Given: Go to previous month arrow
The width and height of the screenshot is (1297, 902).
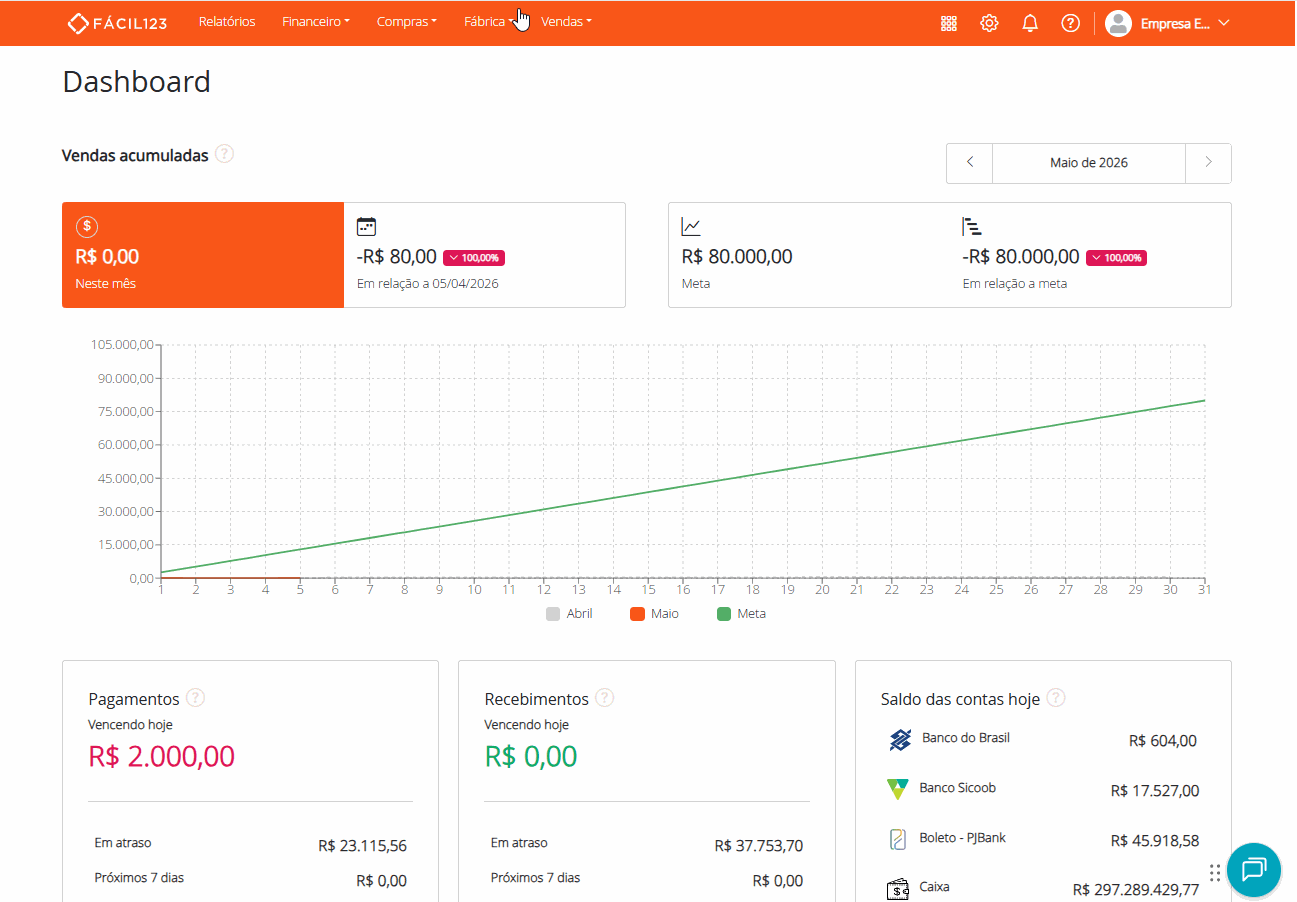Looking at the screenshot, I should pyautogui.click(x=970, y=163).
